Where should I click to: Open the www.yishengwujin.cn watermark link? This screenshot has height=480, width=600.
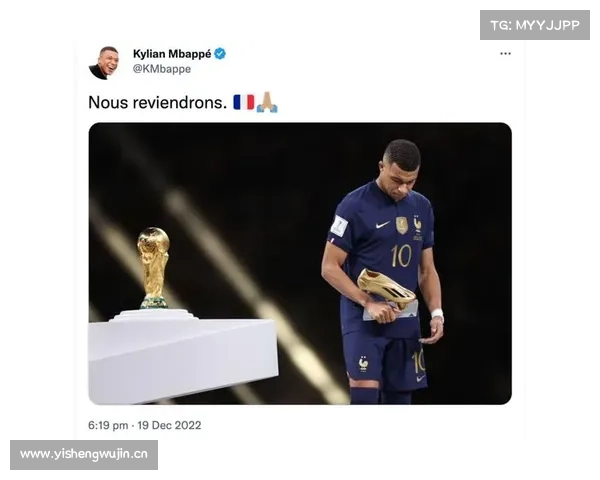point(84,455)
